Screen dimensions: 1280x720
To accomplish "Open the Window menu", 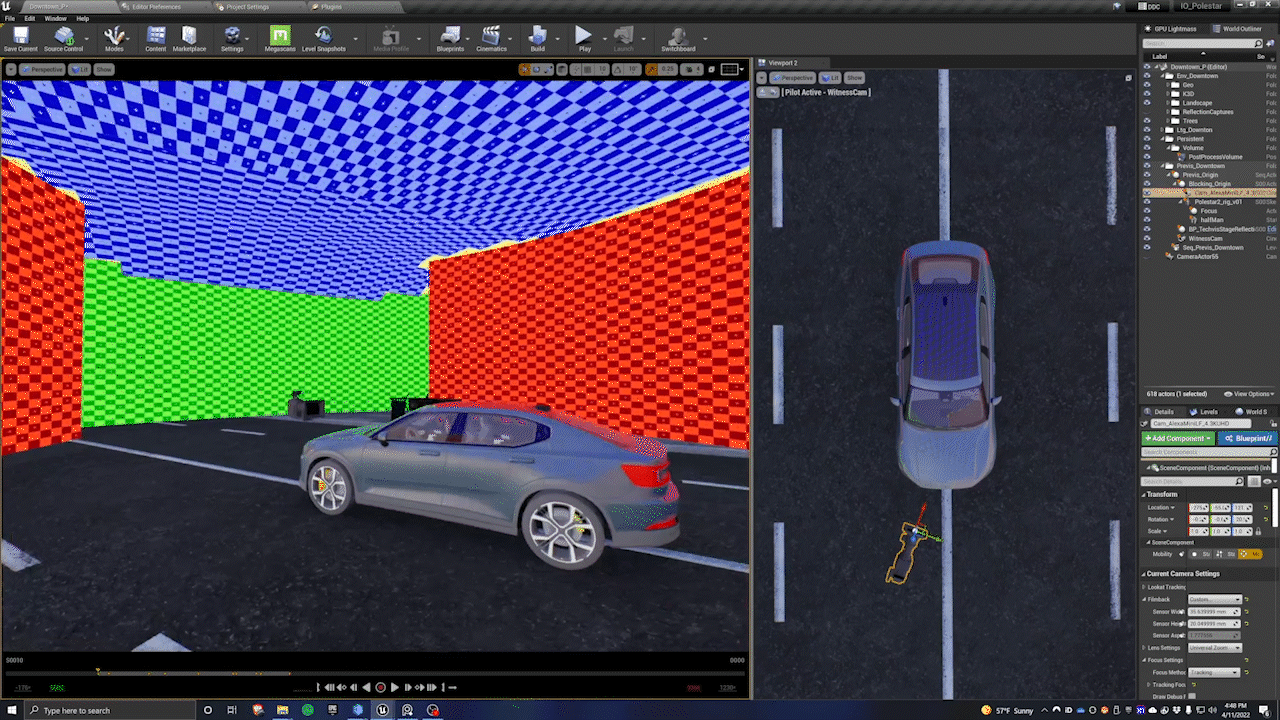I will point(56,18).
